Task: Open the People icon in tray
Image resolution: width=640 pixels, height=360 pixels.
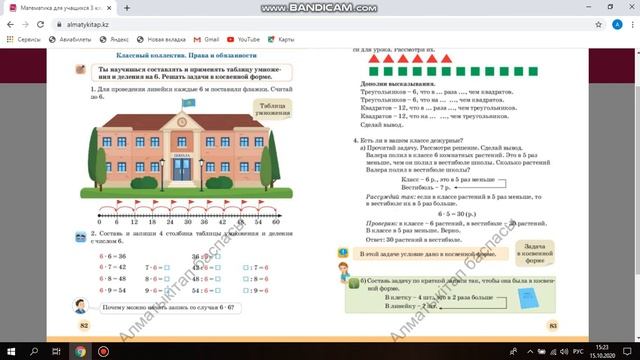Action: (513, 351)
